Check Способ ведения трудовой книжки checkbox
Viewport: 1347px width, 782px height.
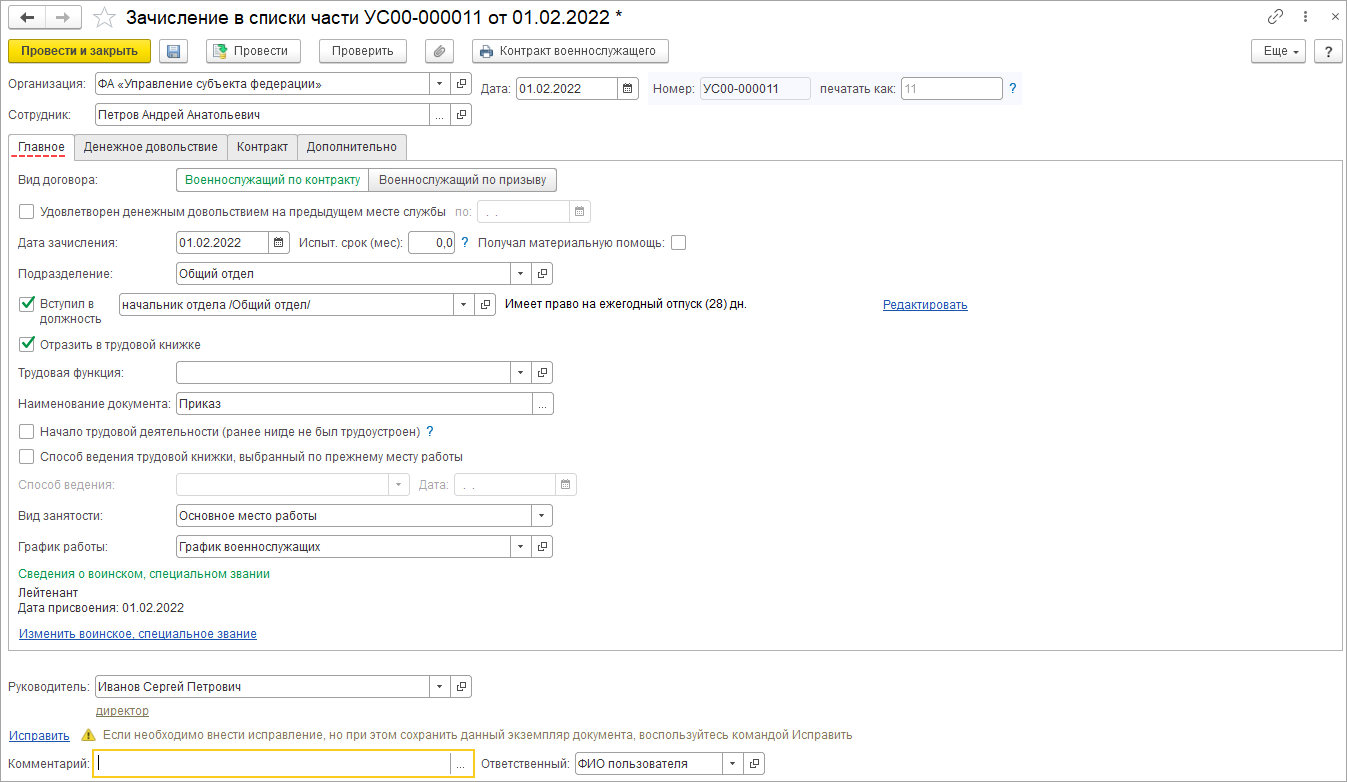27,457
